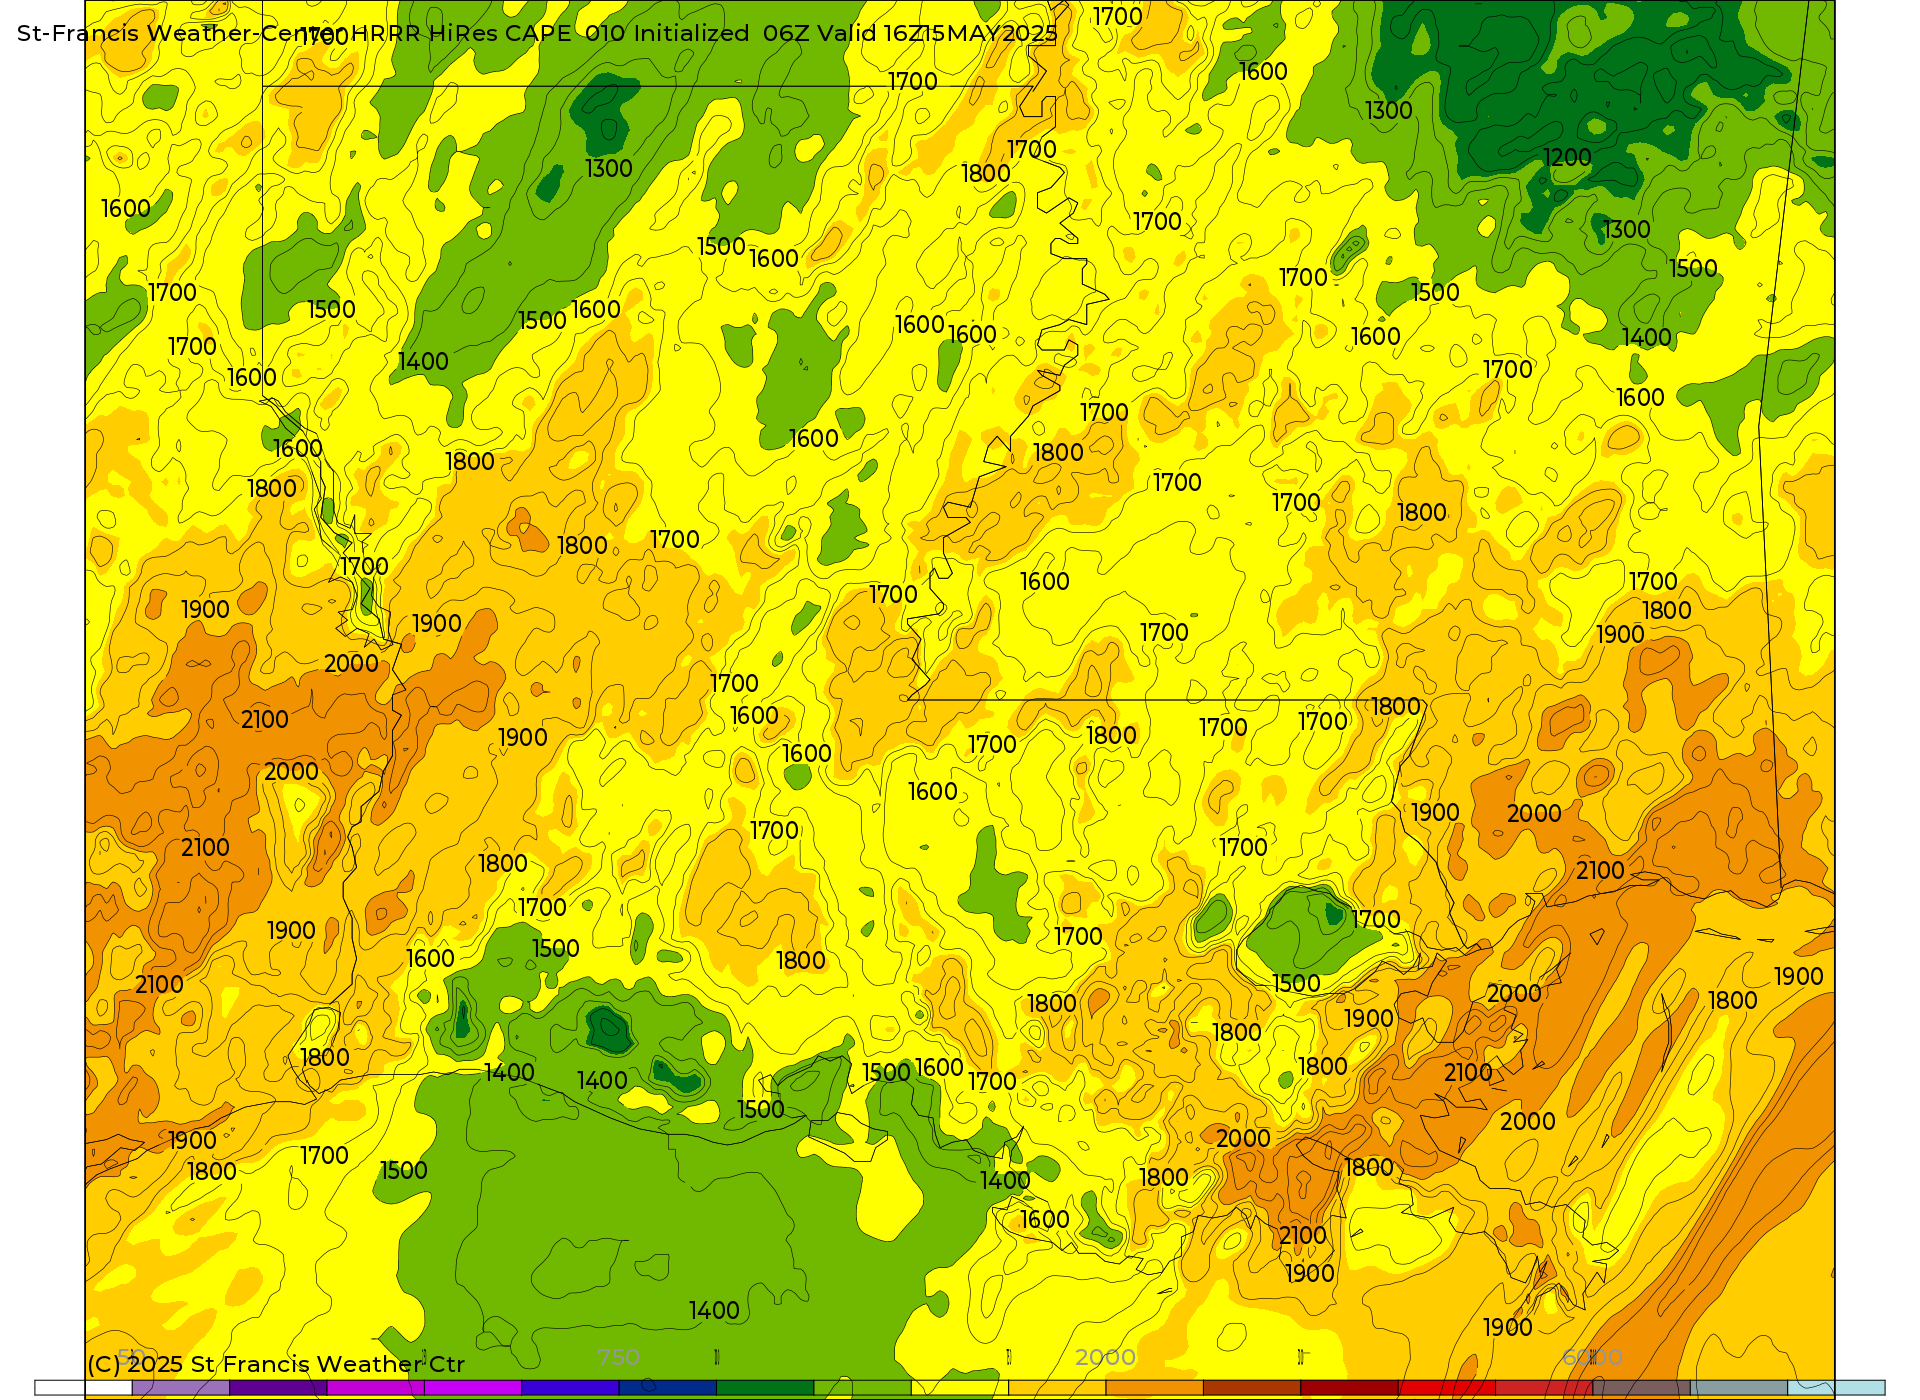This screenshot has height=1400, width=1920.
Task: Select the light blue swatch ending the color bar
Action: pos(1836,1388)
